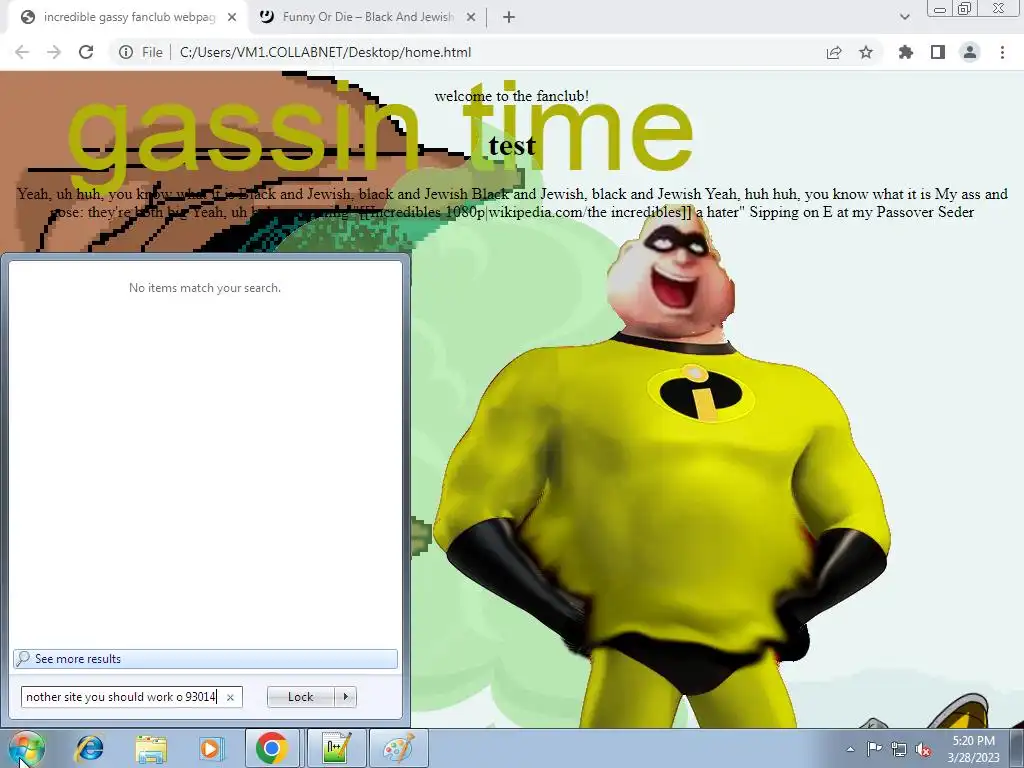Click the share page icon
Screen dimensions: 1024x768
click(x=834, y=52)
